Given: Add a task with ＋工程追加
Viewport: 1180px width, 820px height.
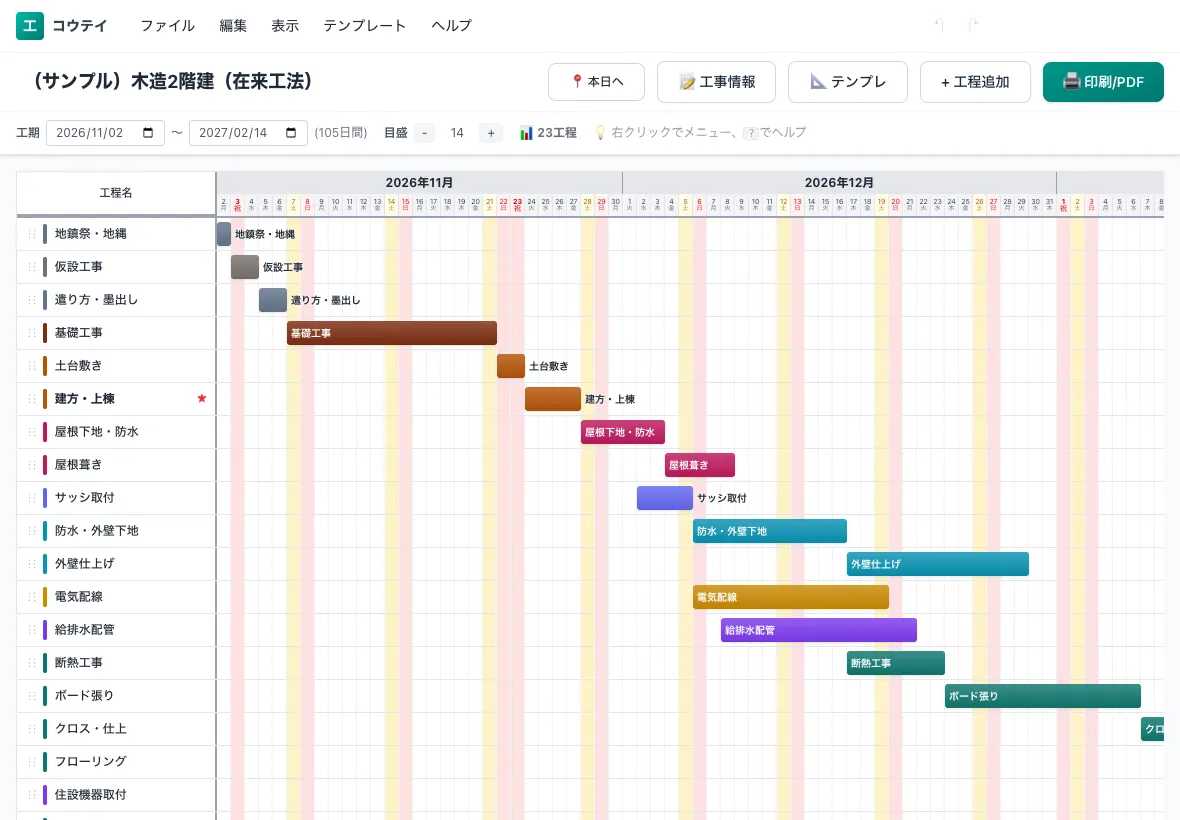Looking at the screenshot, I should (975, 81).
